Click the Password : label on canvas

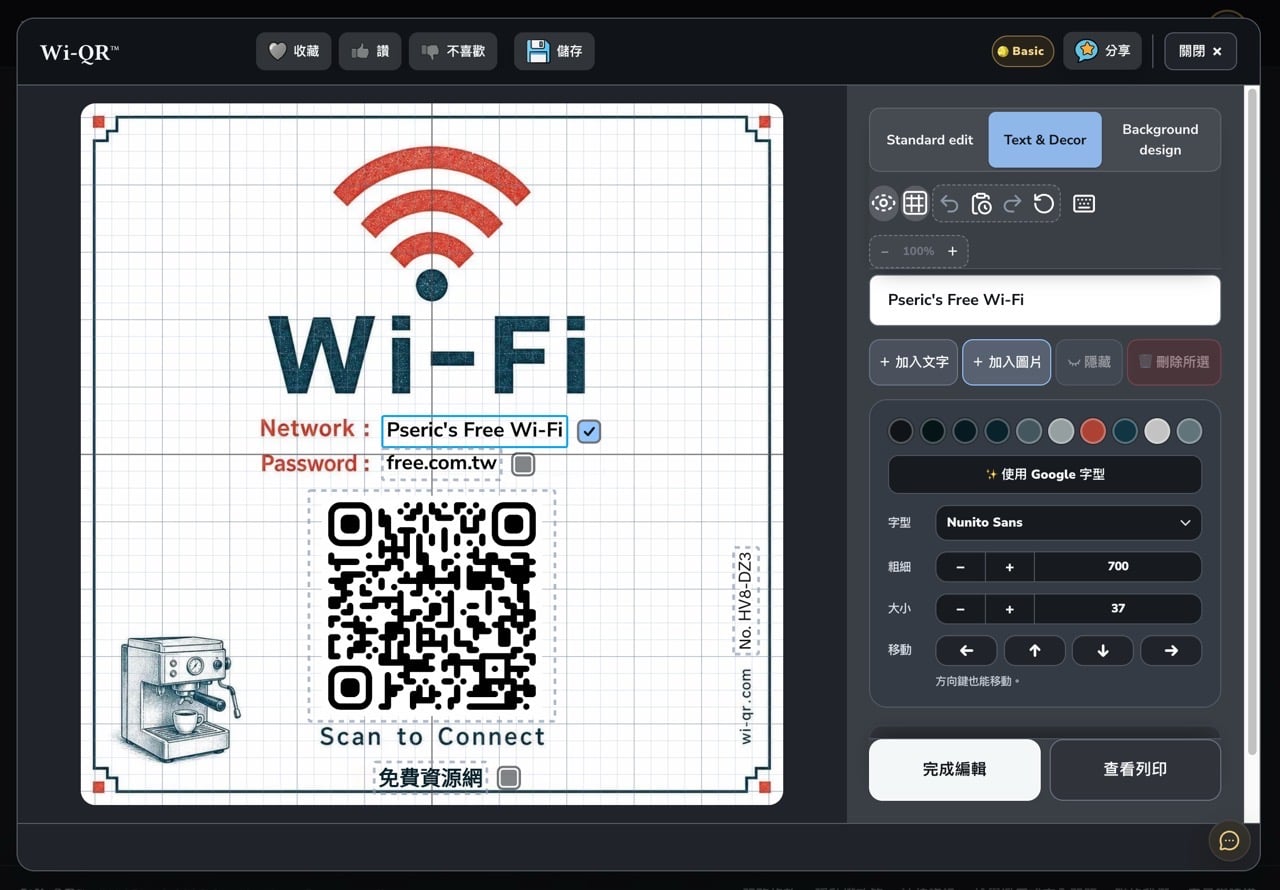tap(315, 464)
